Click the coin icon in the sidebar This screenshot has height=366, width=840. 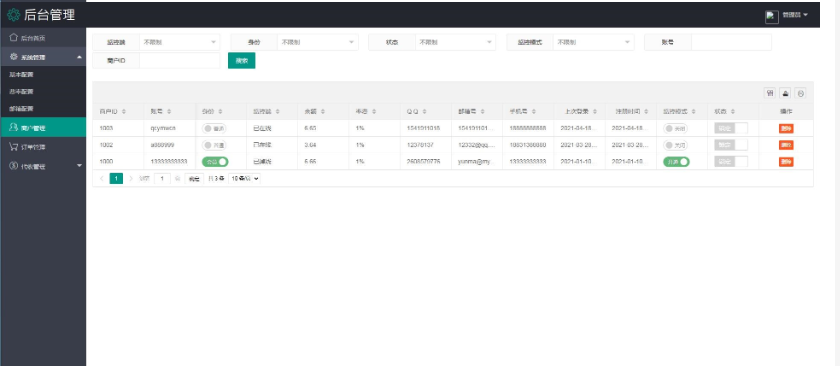13,166
